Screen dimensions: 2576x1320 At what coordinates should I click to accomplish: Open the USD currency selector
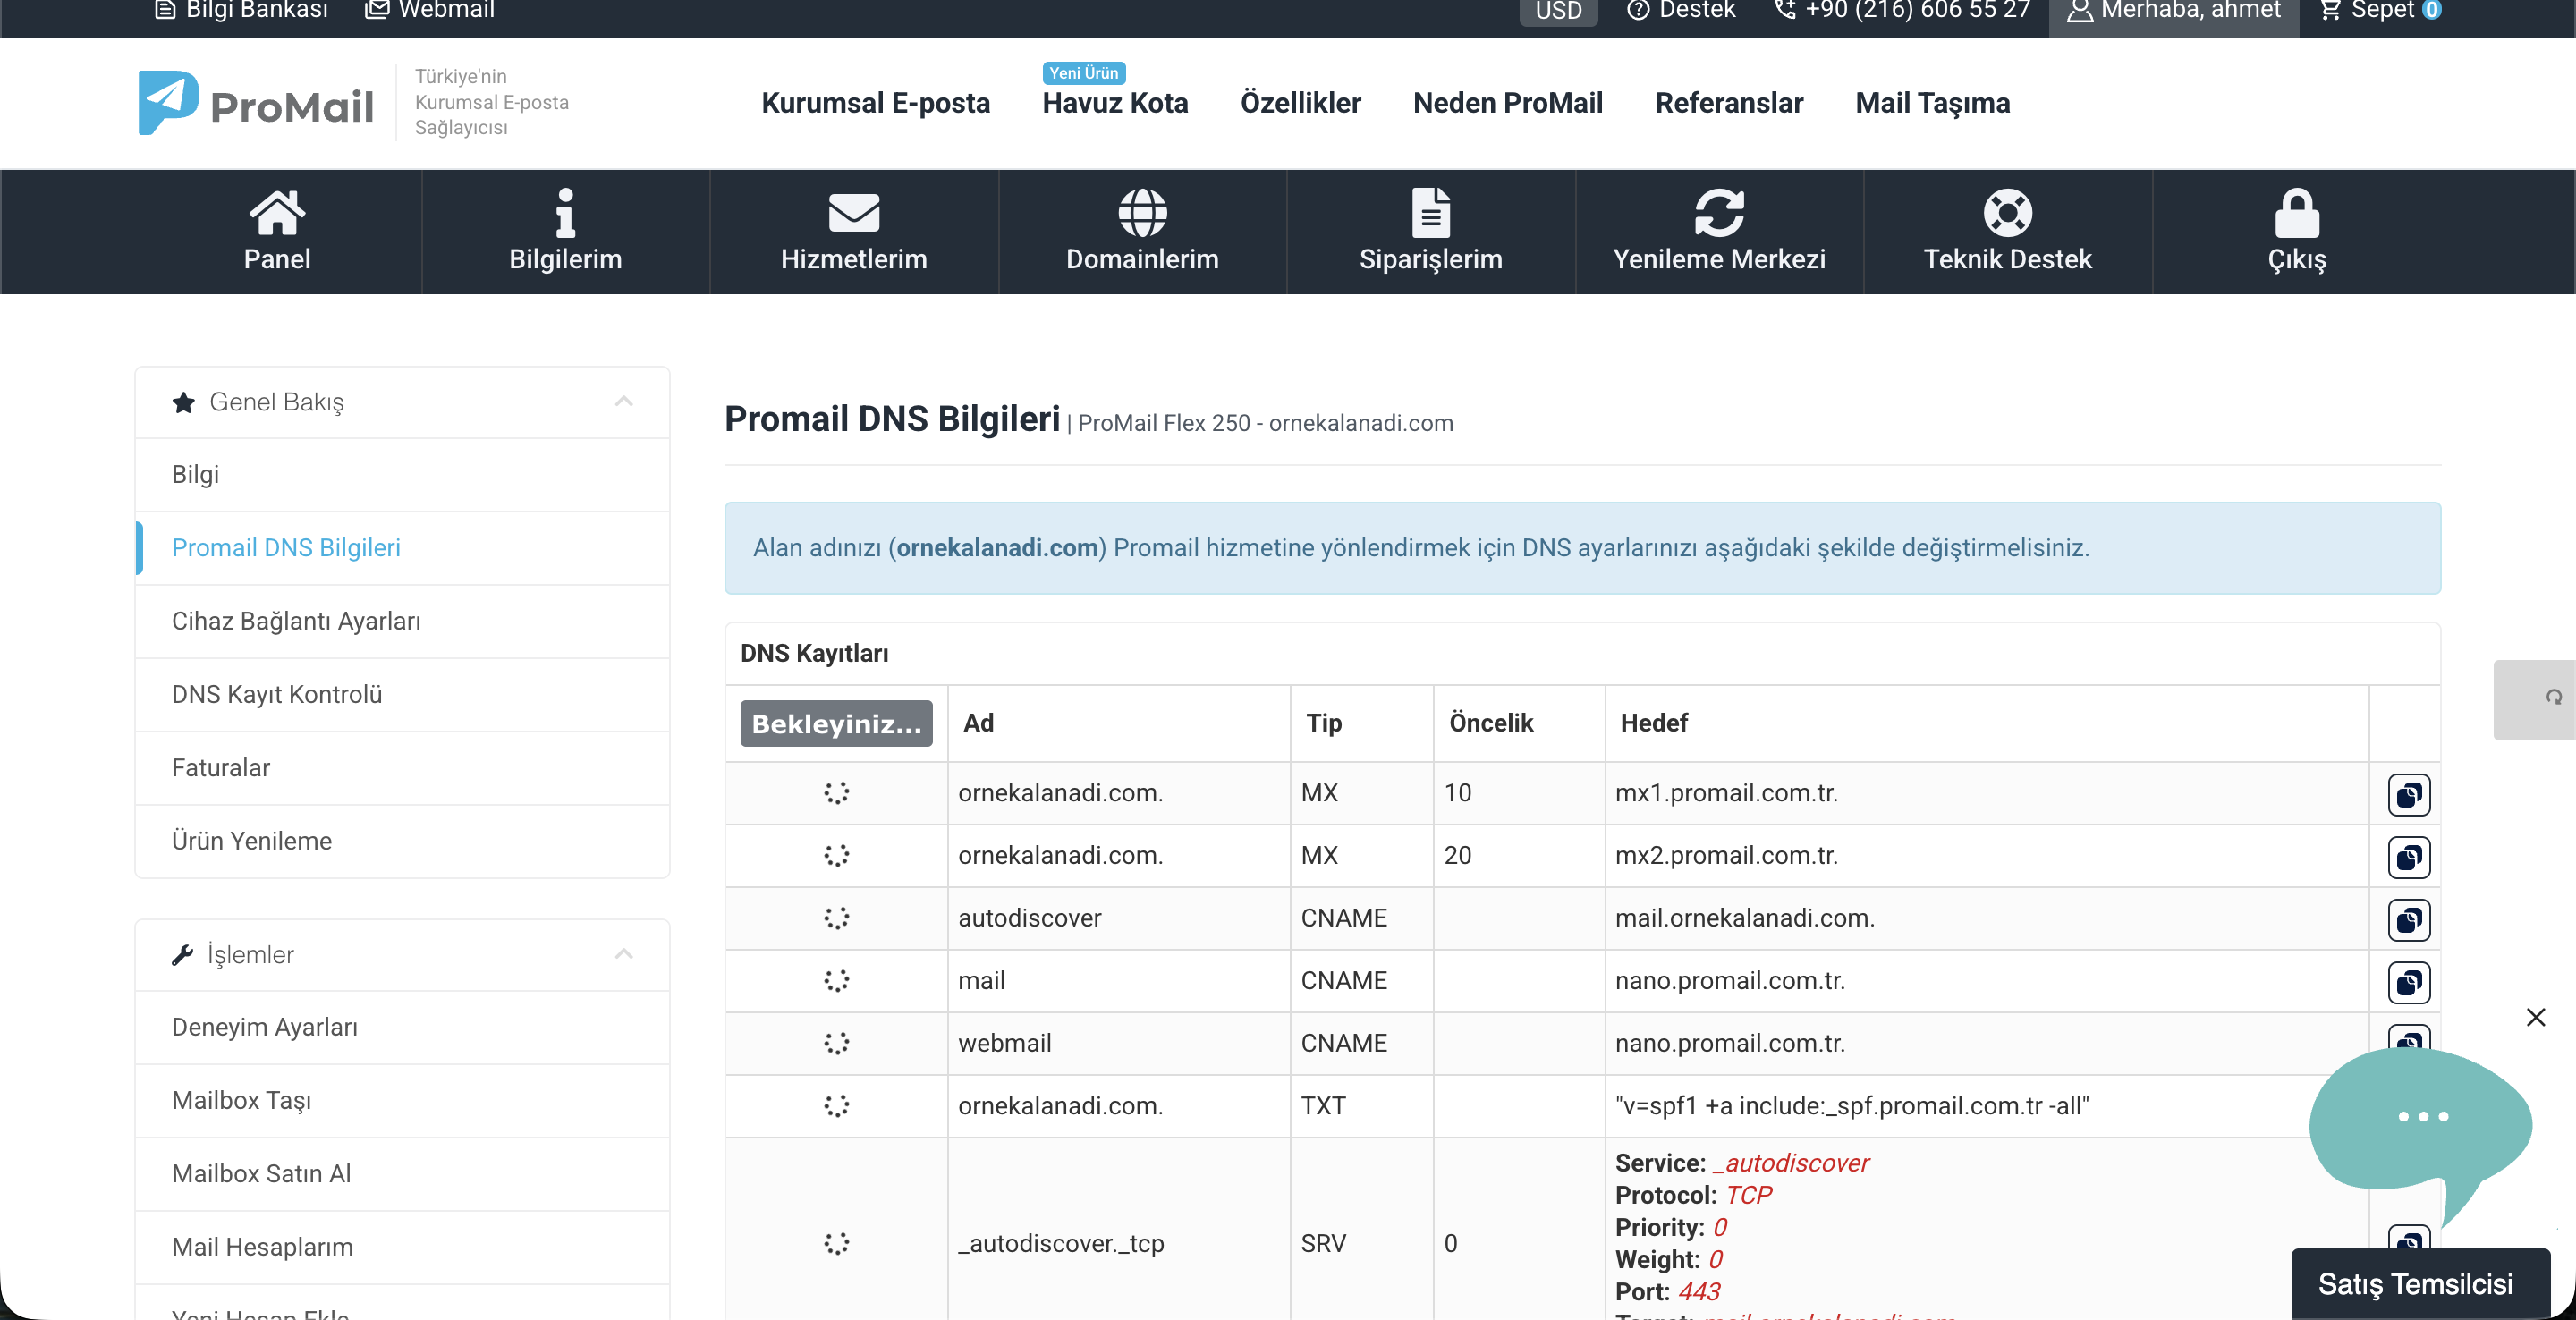pyautogui.click(x=1558, y=11)
